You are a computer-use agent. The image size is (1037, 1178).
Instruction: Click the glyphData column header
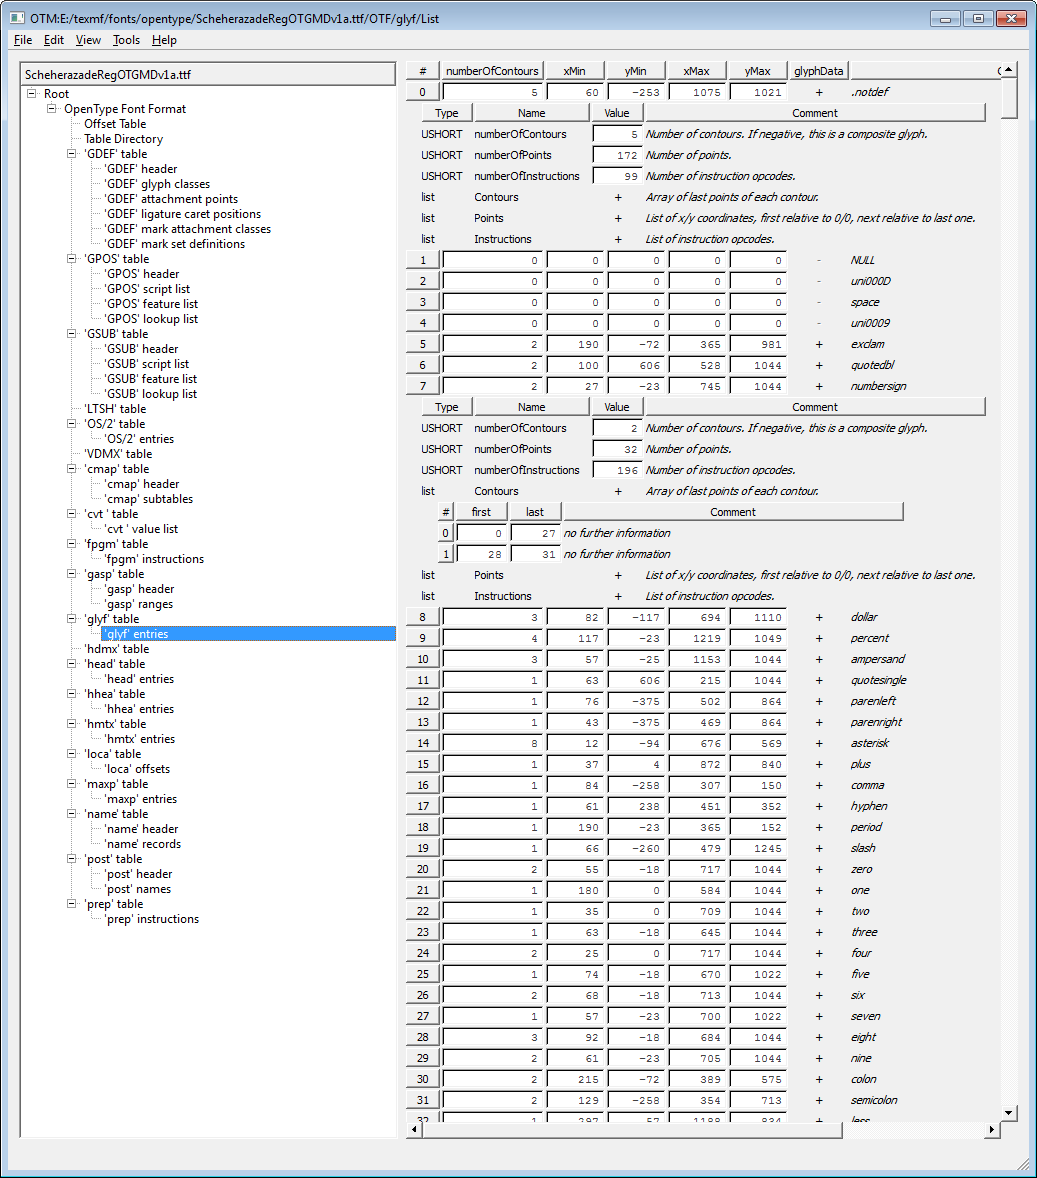point(818,71)
